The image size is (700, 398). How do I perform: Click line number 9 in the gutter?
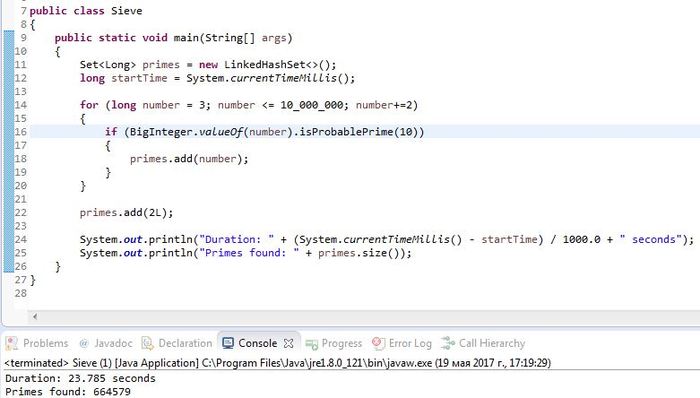point(24,37)
